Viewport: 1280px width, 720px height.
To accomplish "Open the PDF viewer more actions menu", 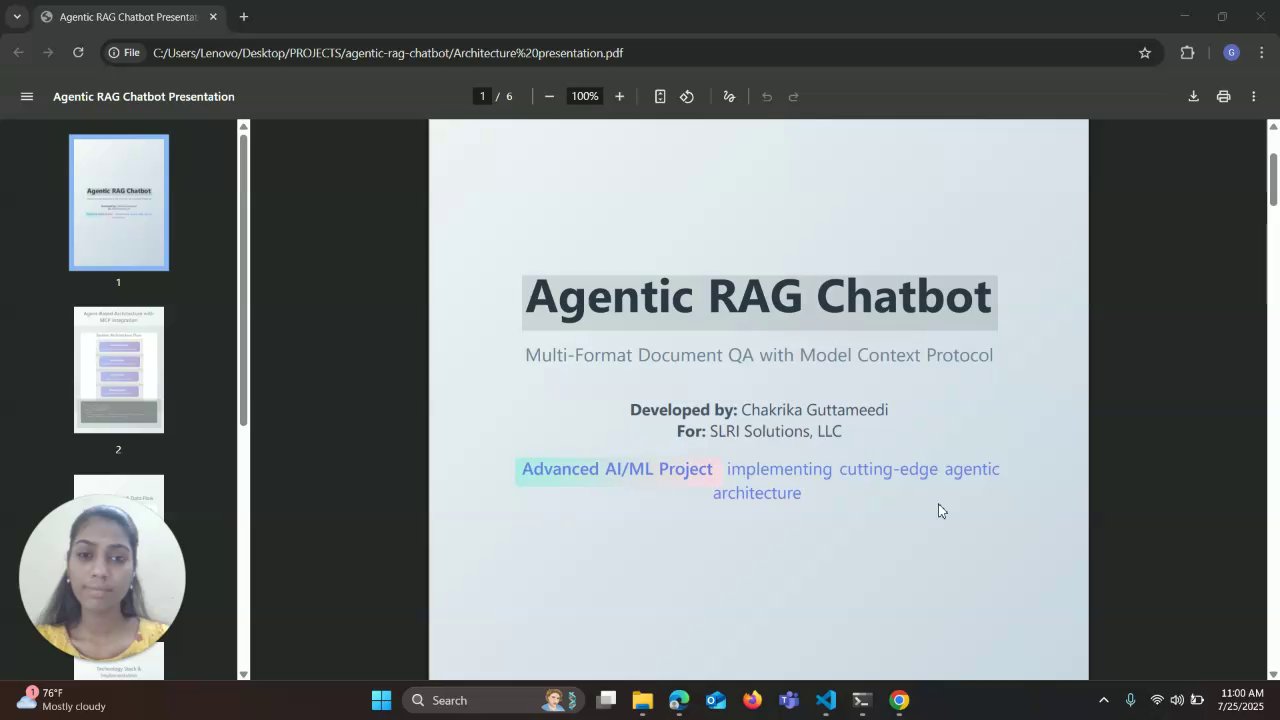I will coord(1254,97).
